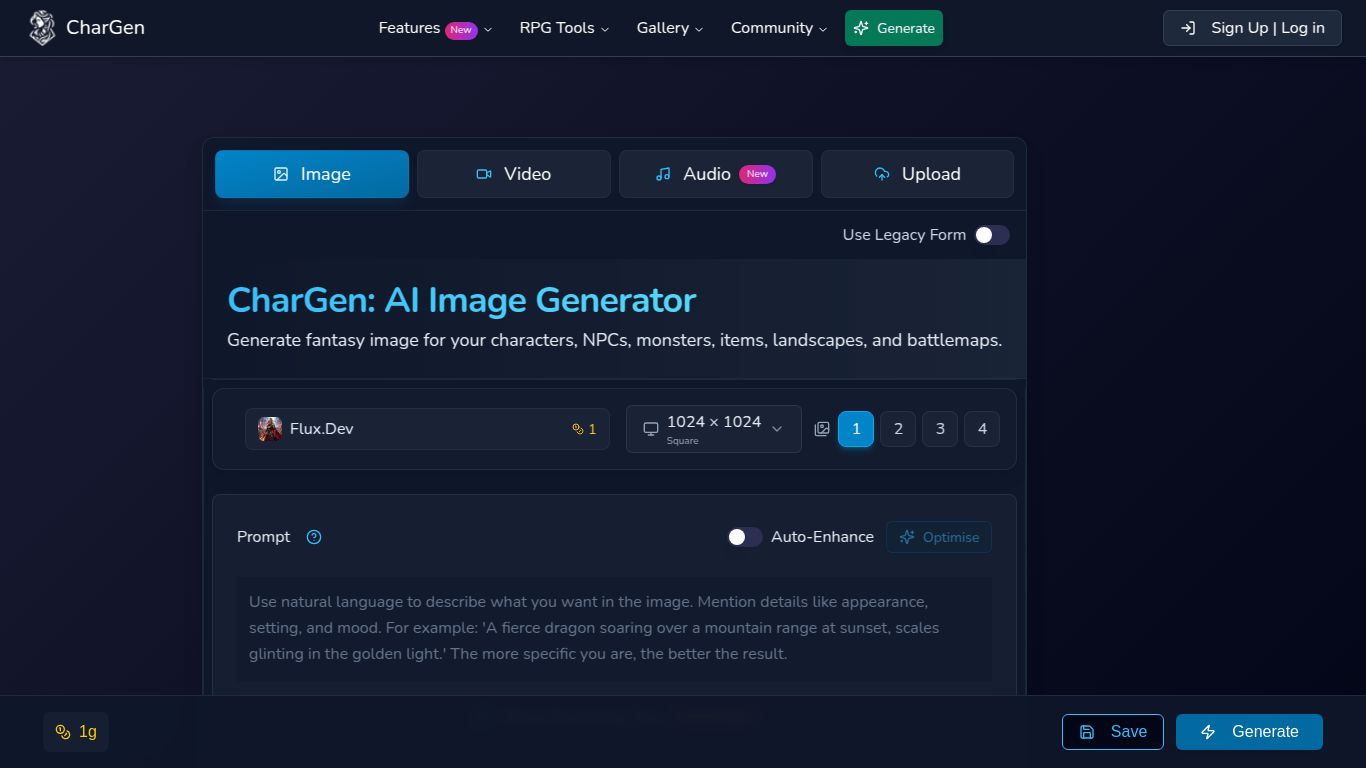Viewport: 1366px width, 768px height.
Task: Click the Upload cloud icon
Action: (x=881, y=173)
